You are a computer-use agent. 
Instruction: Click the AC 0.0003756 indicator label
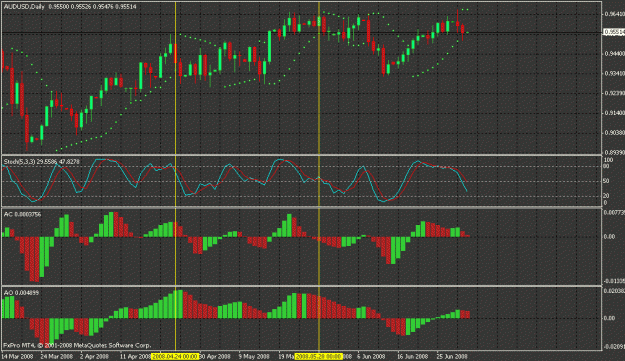[22, 214]
